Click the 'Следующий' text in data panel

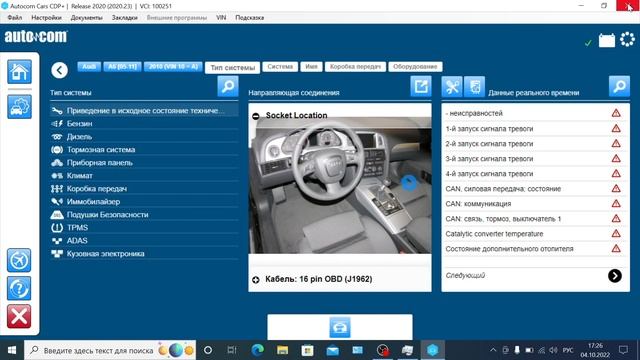[465, 276]
